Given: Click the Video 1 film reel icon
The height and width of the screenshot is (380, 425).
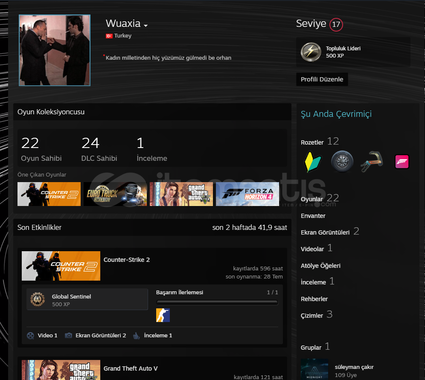Looking at the screenshot, I should (x=30, y=335).
